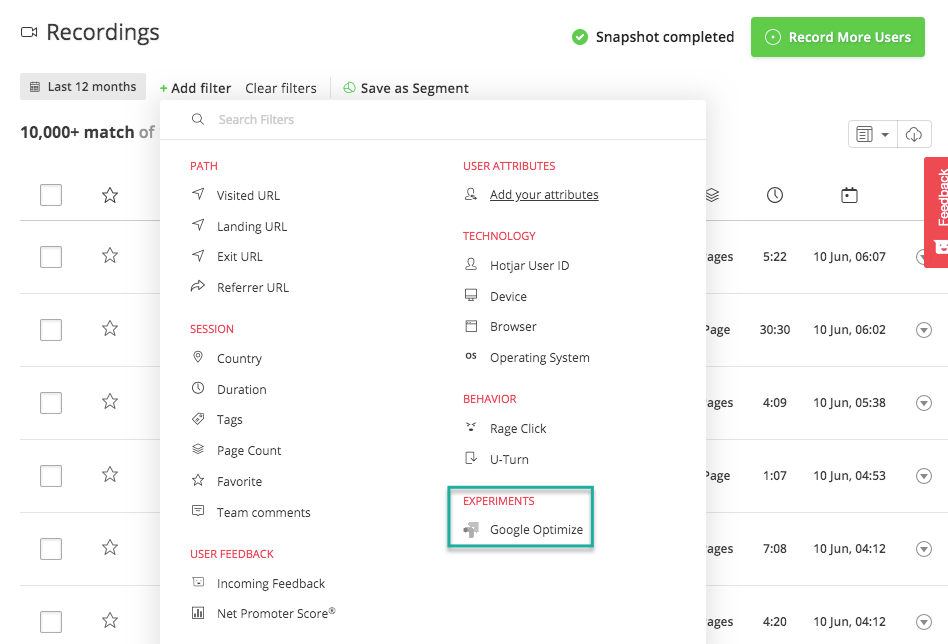Click the Record More Users button

[837, 37]
